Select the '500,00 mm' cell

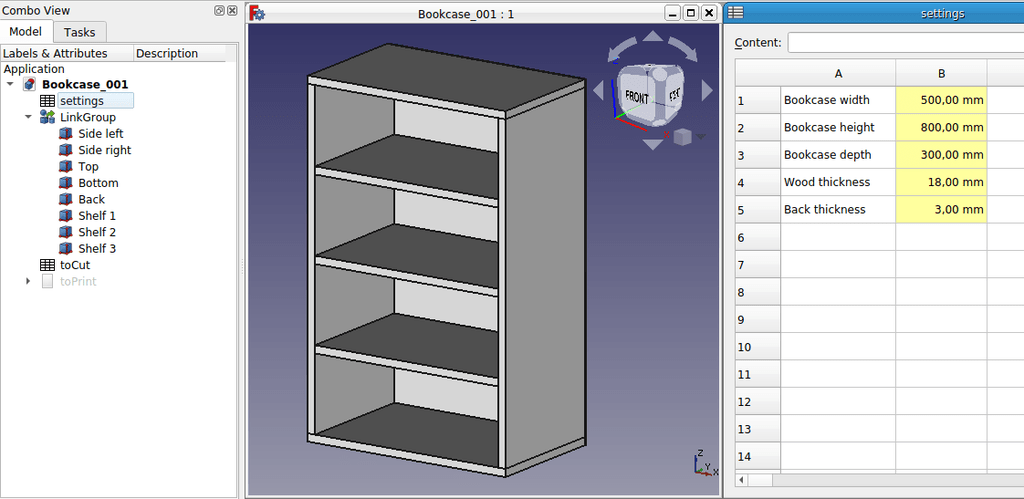pos(941,101)
